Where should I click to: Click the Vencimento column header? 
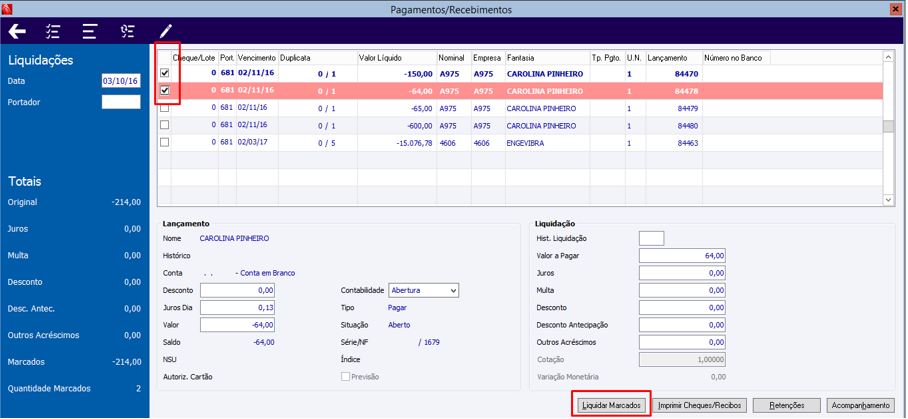pyautogui.click(x=257, y=58)
